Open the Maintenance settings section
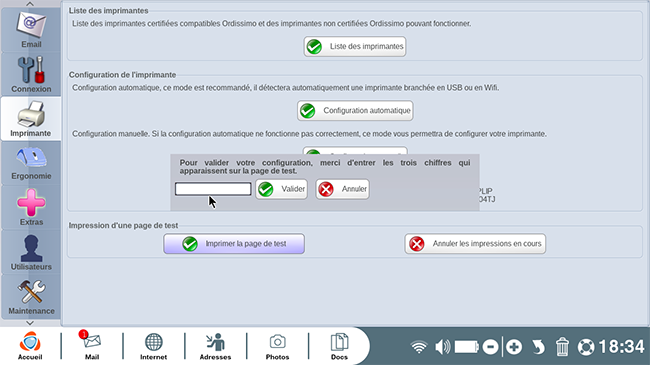650x365 pixels. (31, 296)
